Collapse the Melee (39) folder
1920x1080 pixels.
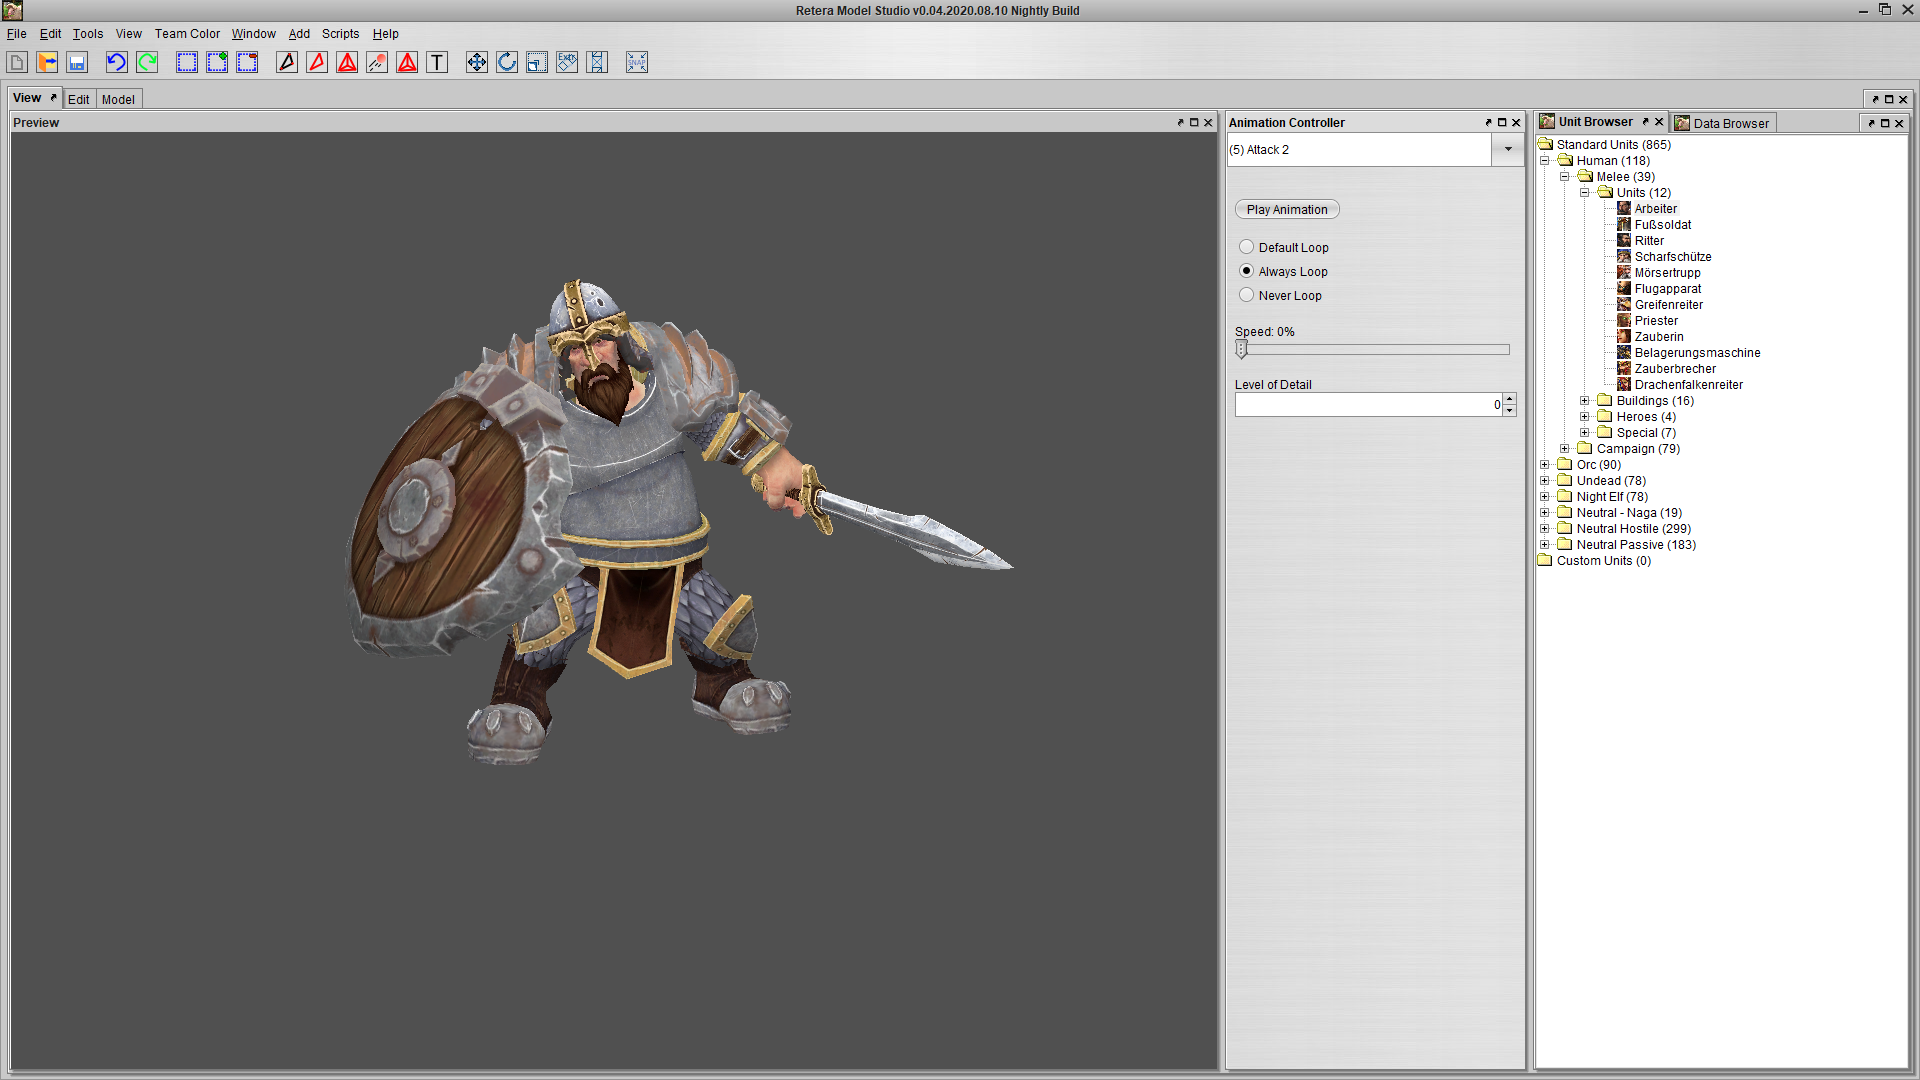(x=1565, y=177)
